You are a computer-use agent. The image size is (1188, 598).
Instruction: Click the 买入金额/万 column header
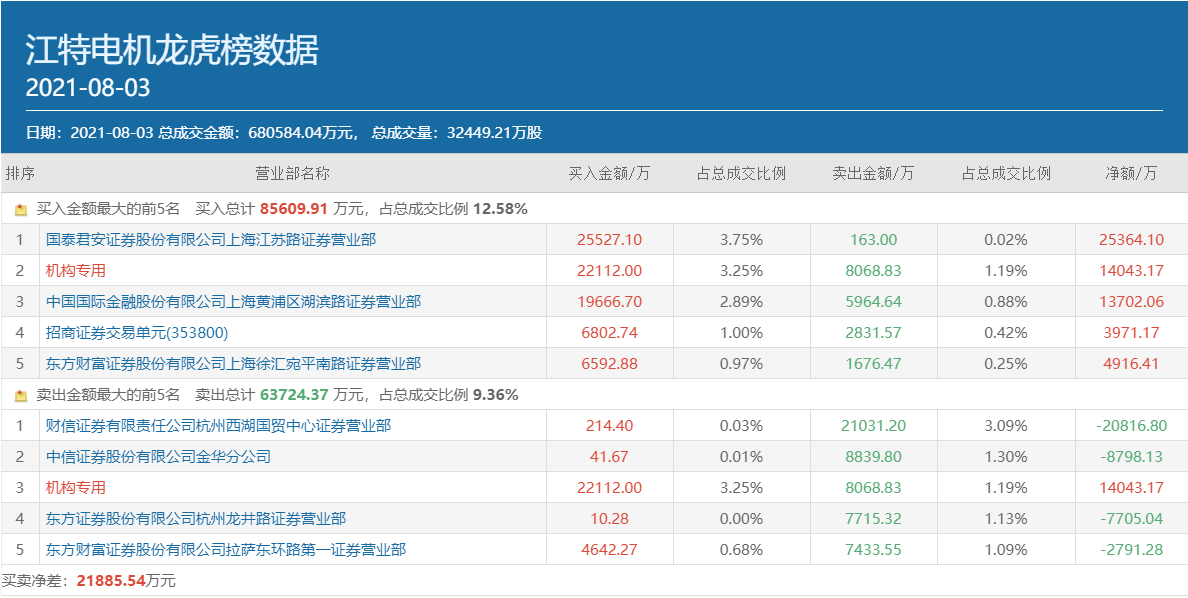pyautogui.click(x=609, y=173)
